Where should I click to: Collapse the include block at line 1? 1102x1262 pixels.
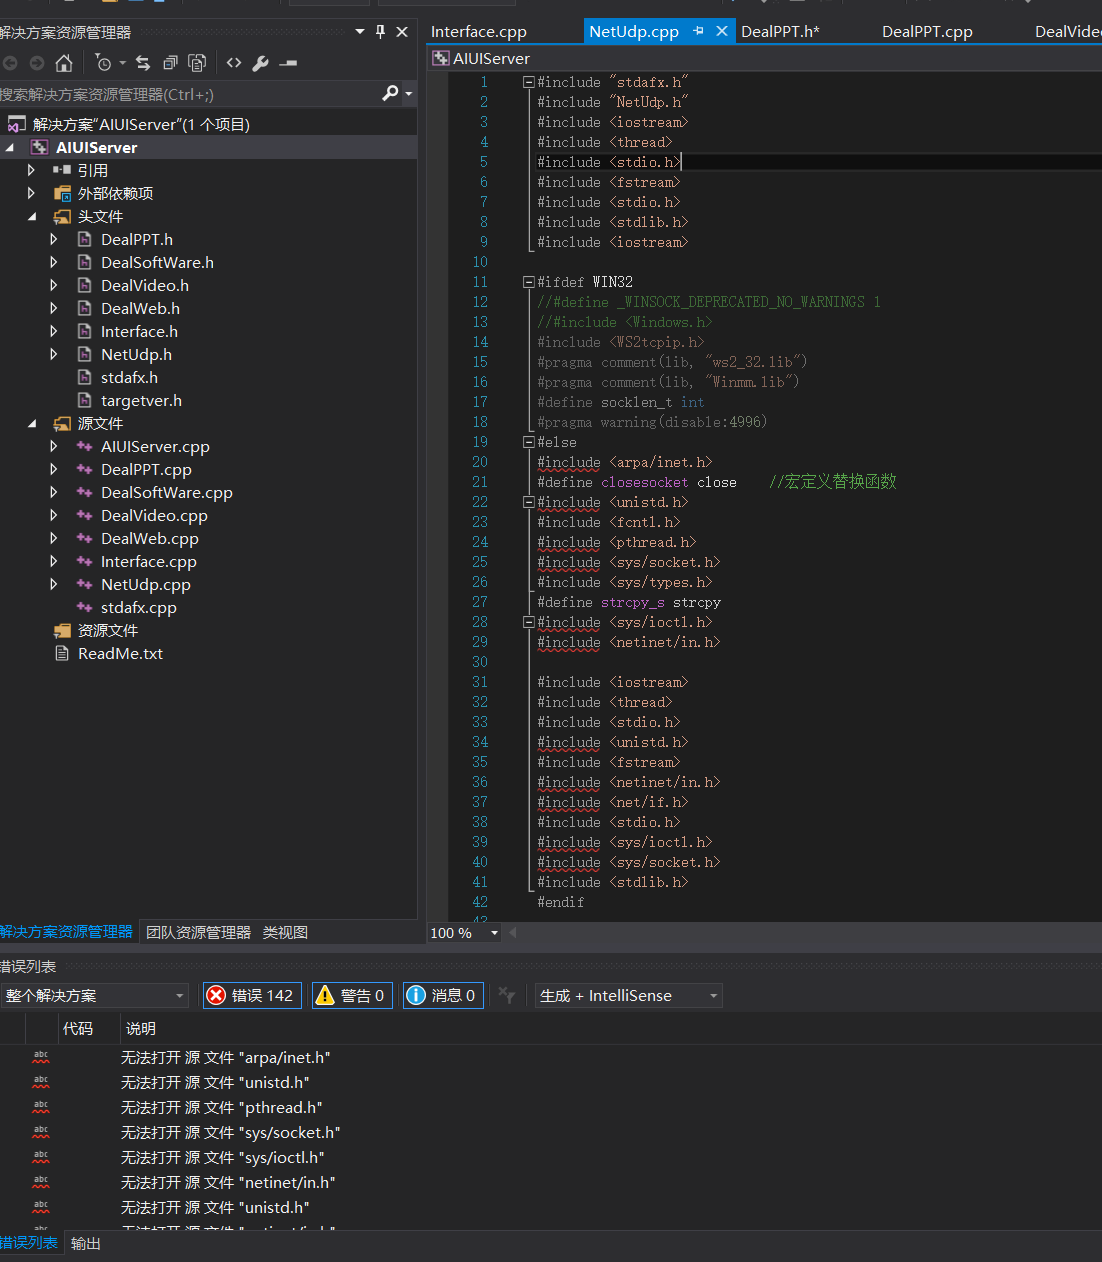528,82
